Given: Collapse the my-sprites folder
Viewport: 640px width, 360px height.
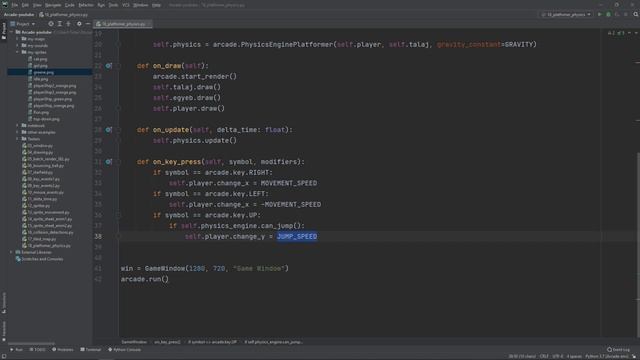Looking at the screenshot, I should click(18, 52).
